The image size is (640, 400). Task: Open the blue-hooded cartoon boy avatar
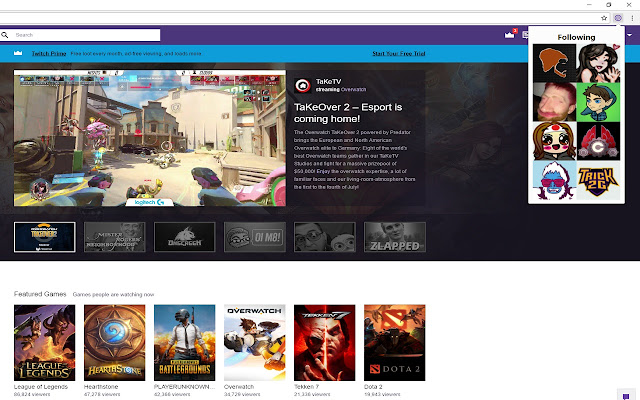point(598,102)
